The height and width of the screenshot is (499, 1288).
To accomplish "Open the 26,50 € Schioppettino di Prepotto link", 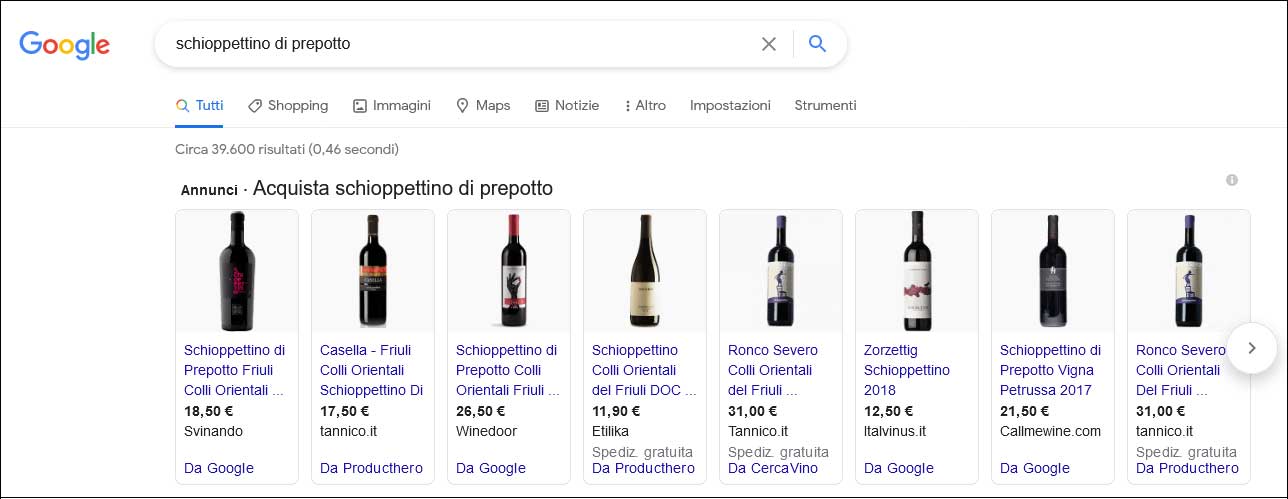I will click(x=508, y=370).
